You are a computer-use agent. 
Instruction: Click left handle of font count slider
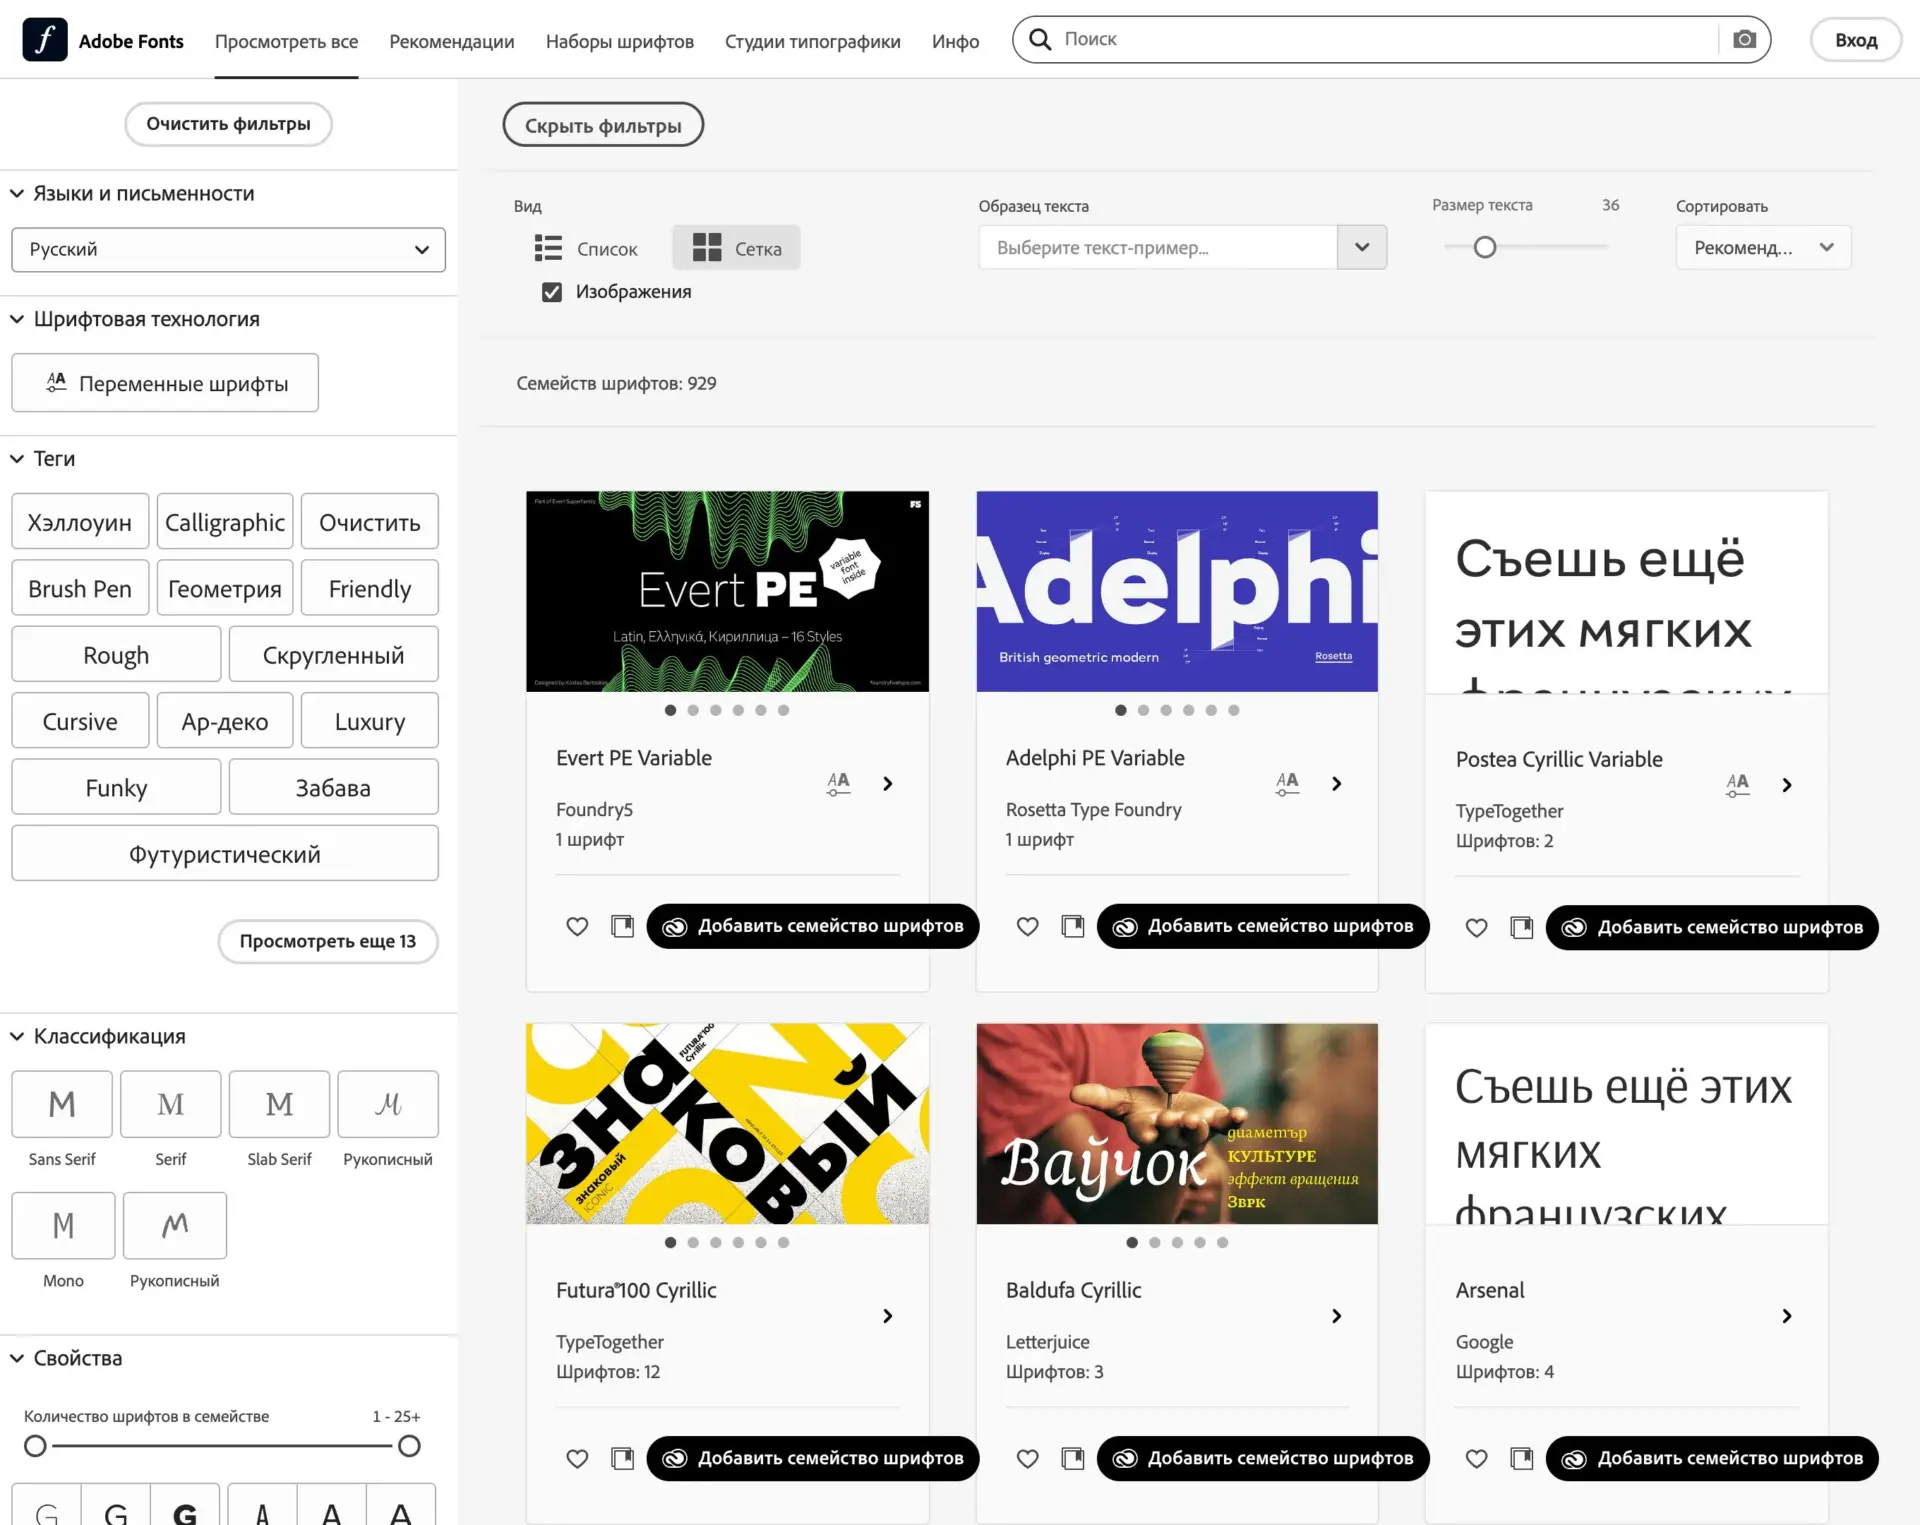pos(35,1446)
